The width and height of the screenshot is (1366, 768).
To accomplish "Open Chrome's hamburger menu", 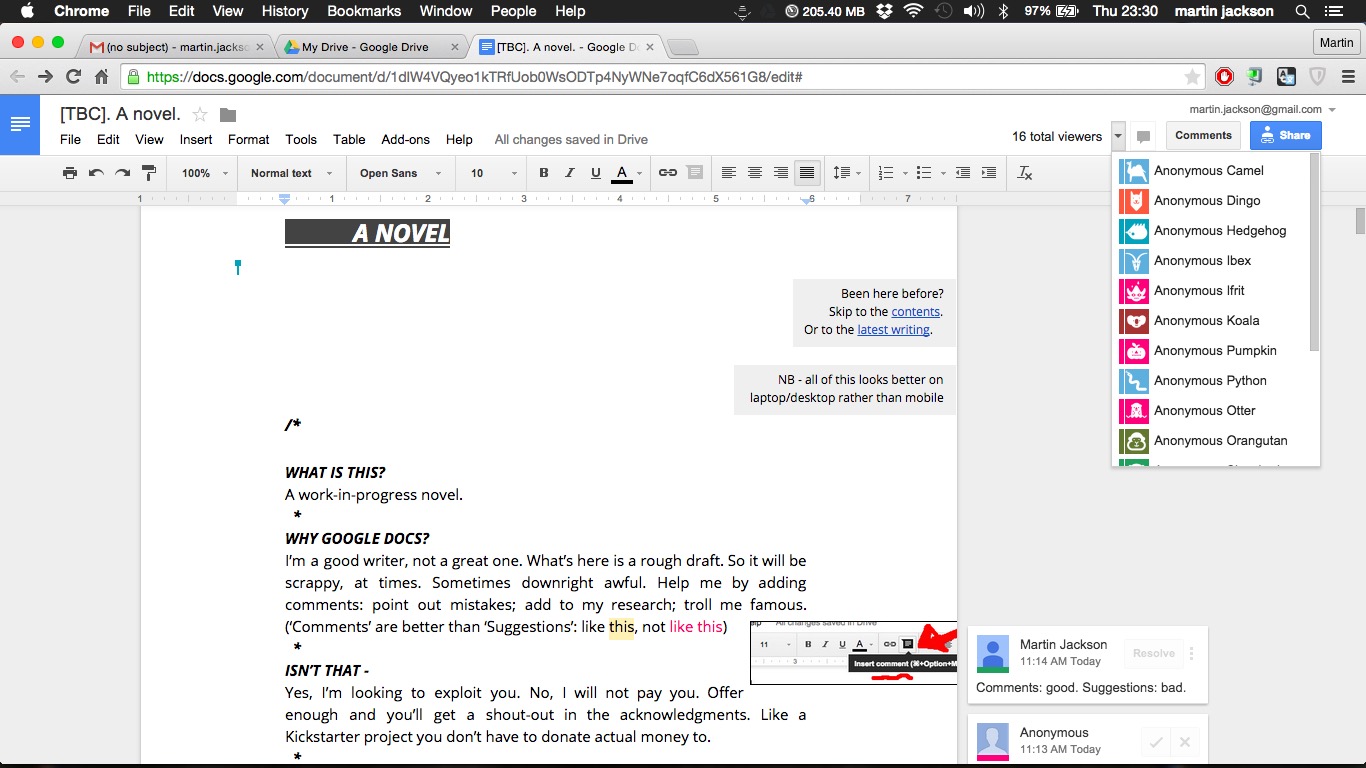I will (1348, 76).
